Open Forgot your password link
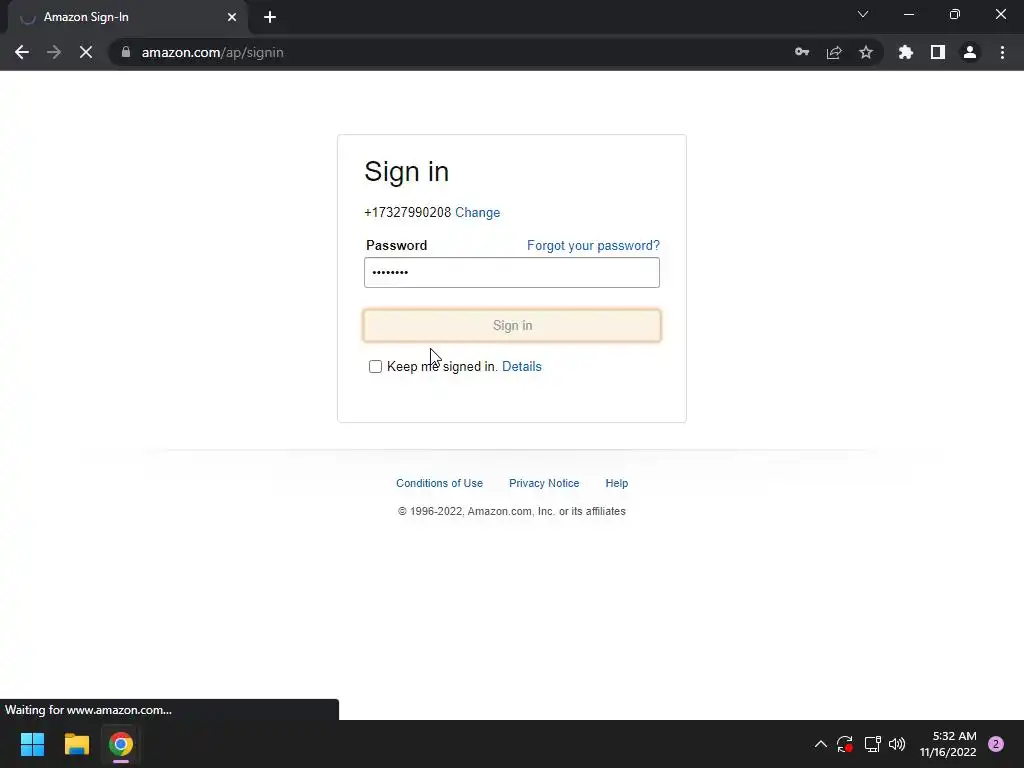Viewport: 1024px width, 768px height. tap(593, 246)
